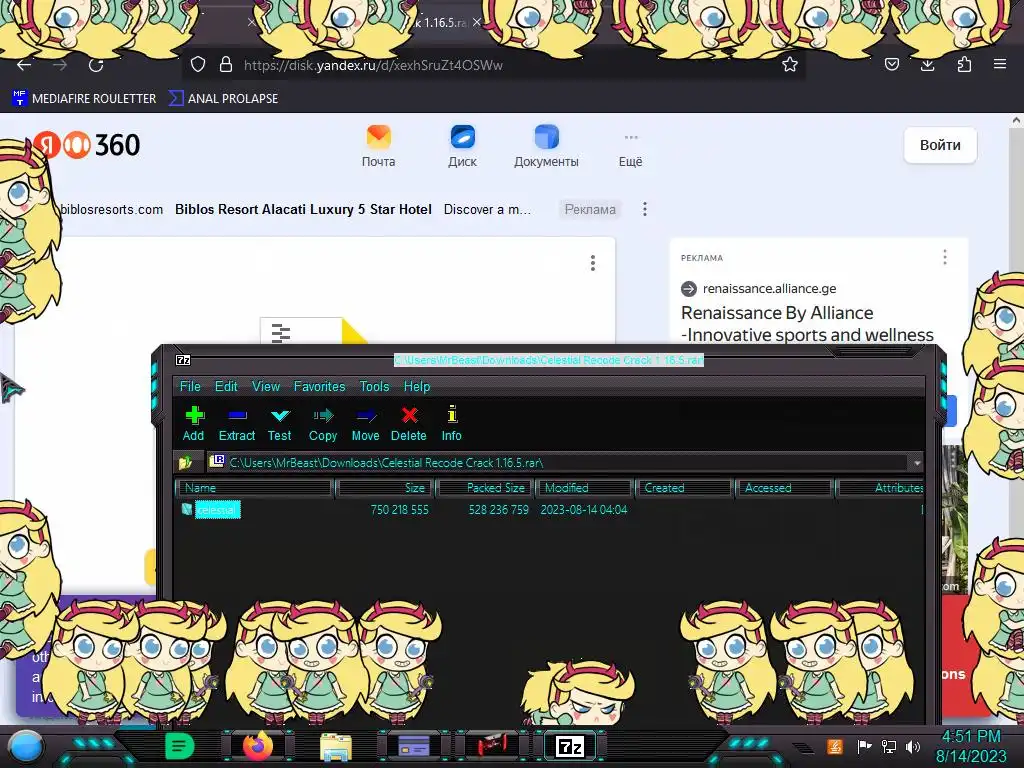Open the Action Center flag tray icon

[x=865, y=746]
